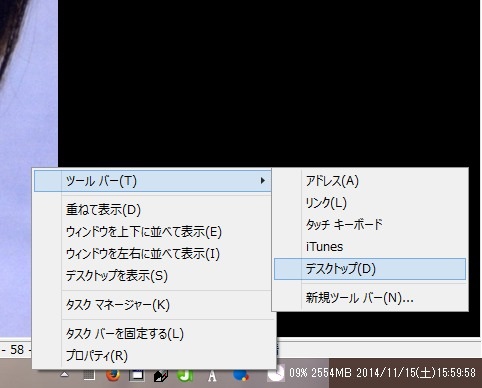Click the IME 'A' input mode icon
This screenshot has width=482, height=388.
click(212, 376)
